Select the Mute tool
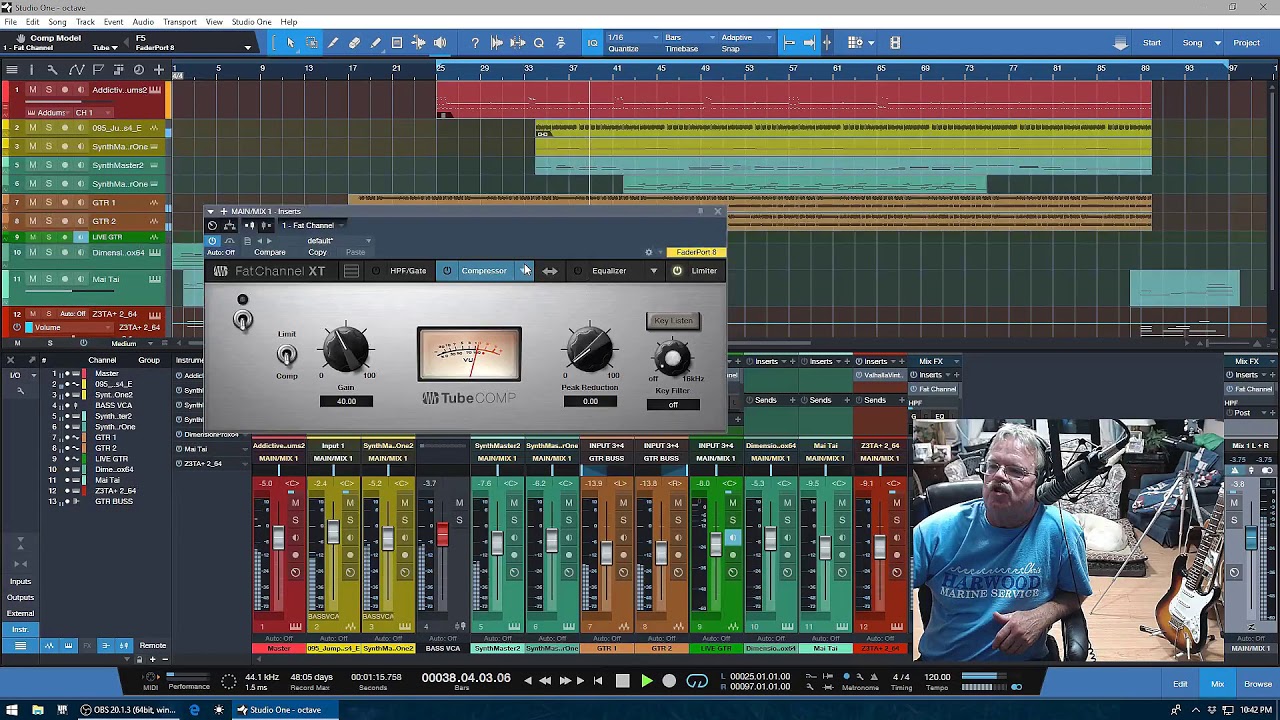Viewport: 1280px width, 720px height. pos(397,42)
